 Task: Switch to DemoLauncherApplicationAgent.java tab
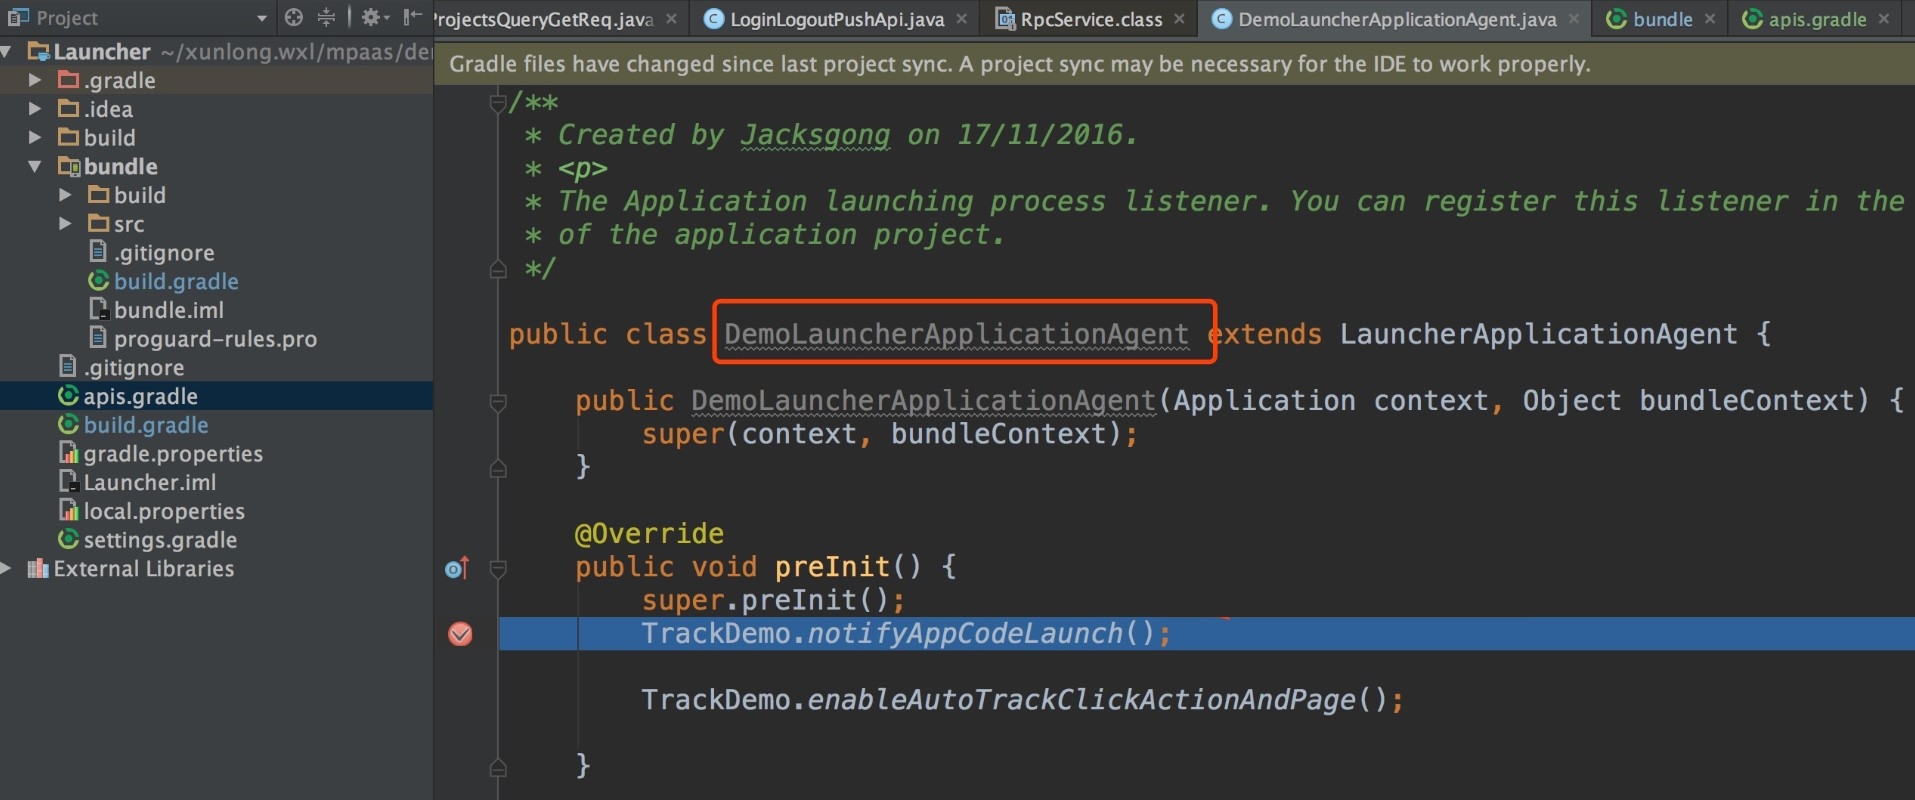1396,19
